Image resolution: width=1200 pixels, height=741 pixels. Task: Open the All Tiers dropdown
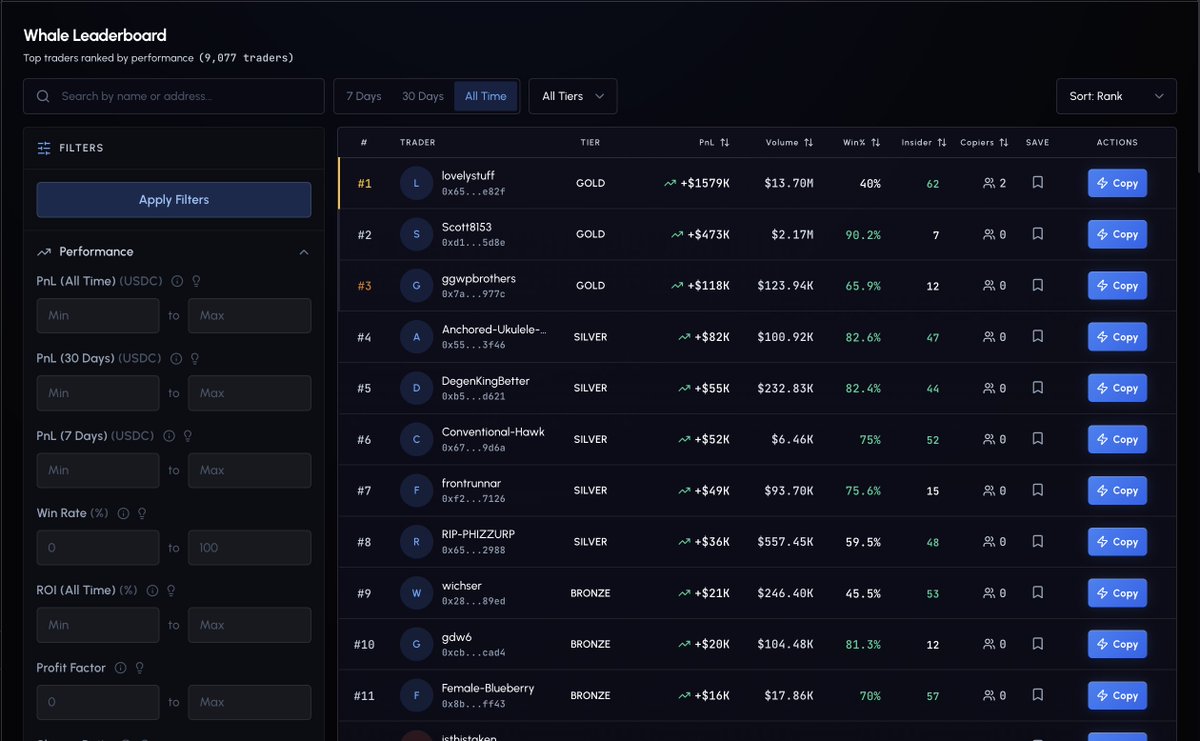pos(573,96)
